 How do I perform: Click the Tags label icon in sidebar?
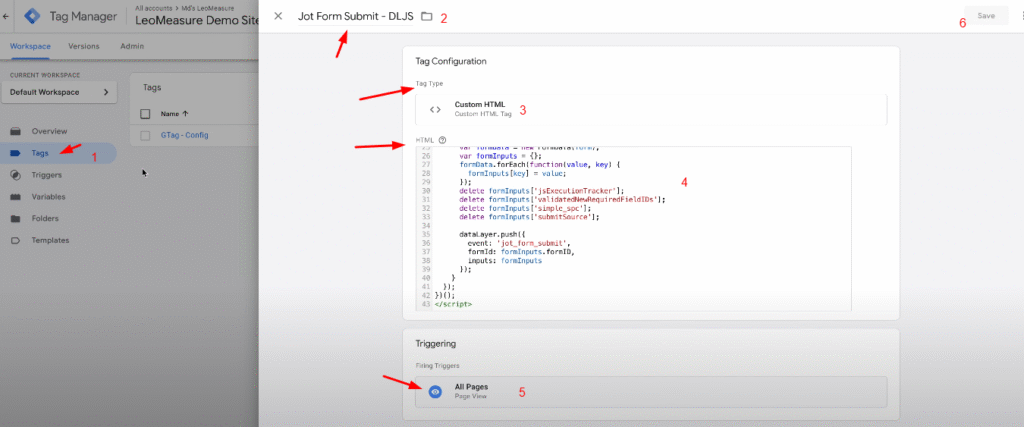tap(16, 153)
